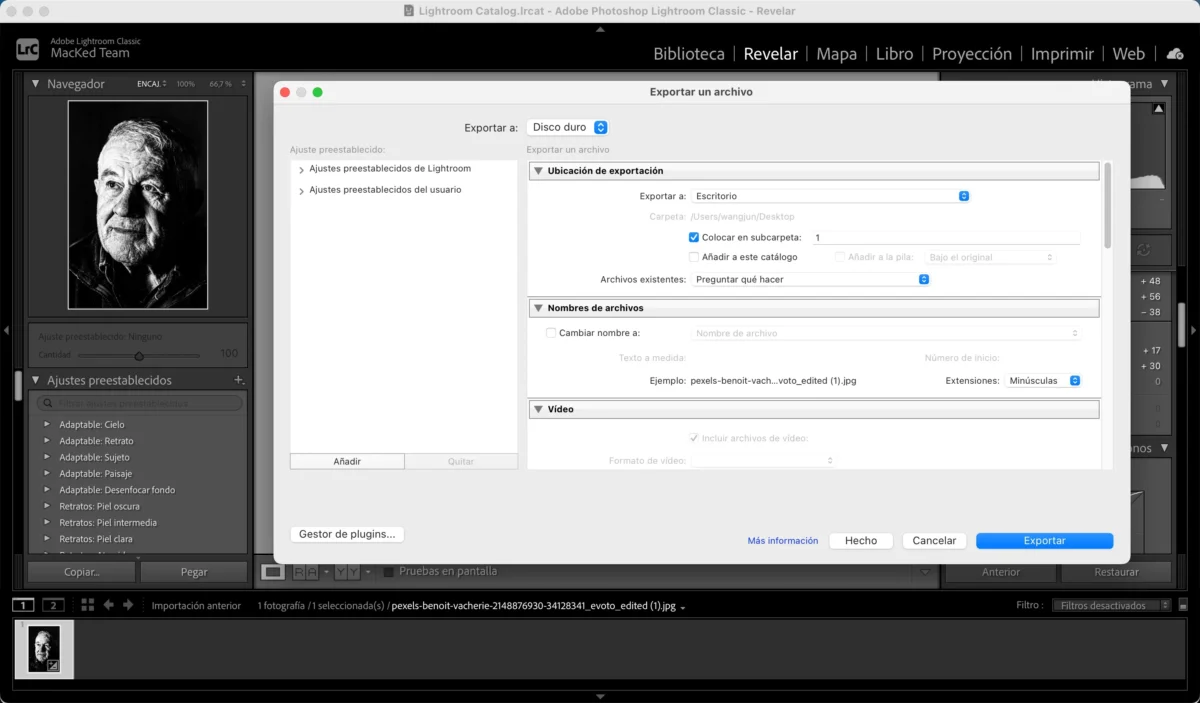Check the Cambiar nombre a option

551,333
